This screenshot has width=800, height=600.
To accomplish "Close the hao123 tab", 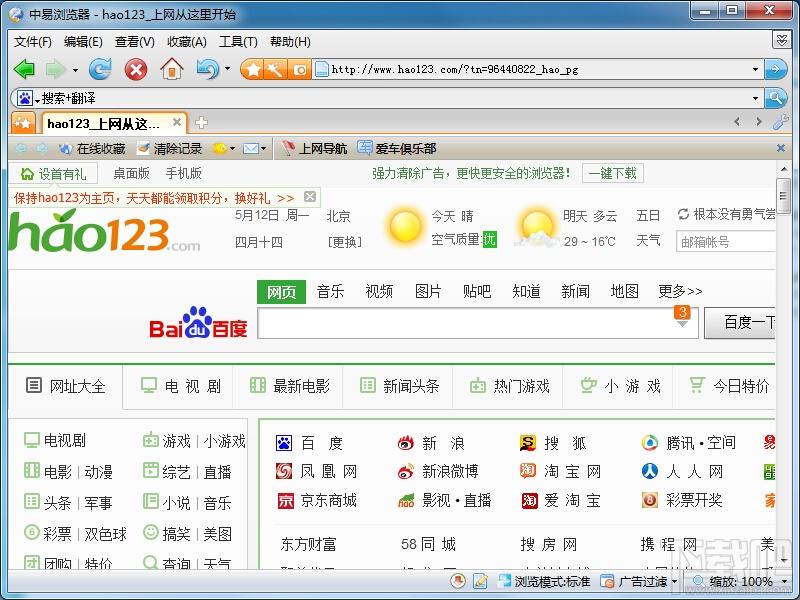I will [x=177, y=122].
